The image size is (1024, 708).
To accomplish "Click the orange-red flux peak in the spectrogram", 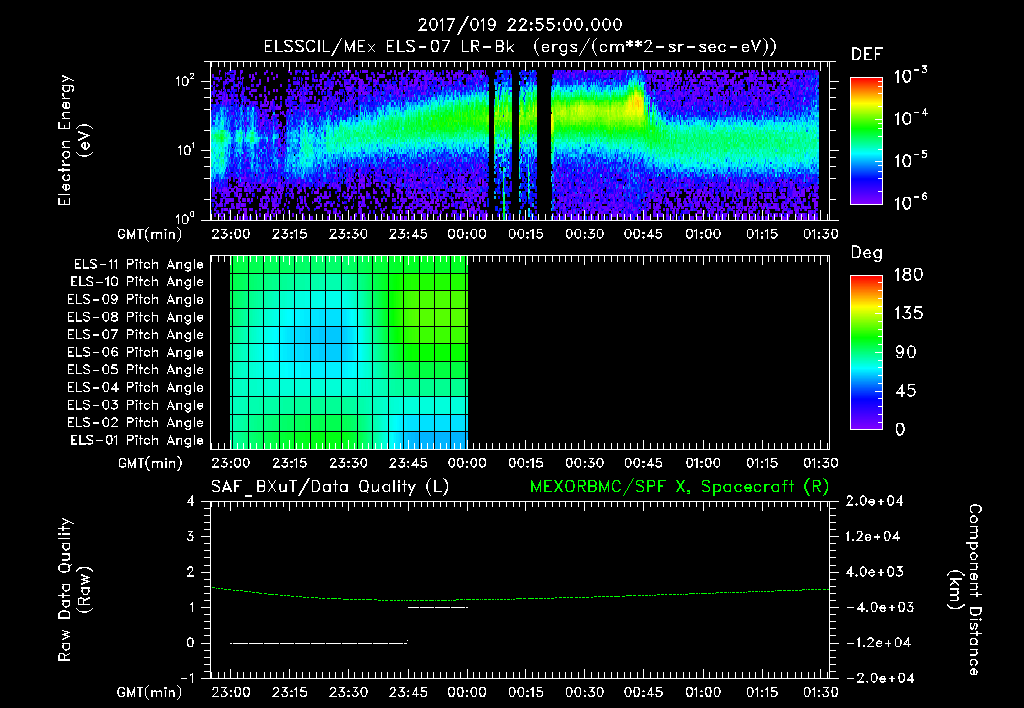I will click(635, 103).
